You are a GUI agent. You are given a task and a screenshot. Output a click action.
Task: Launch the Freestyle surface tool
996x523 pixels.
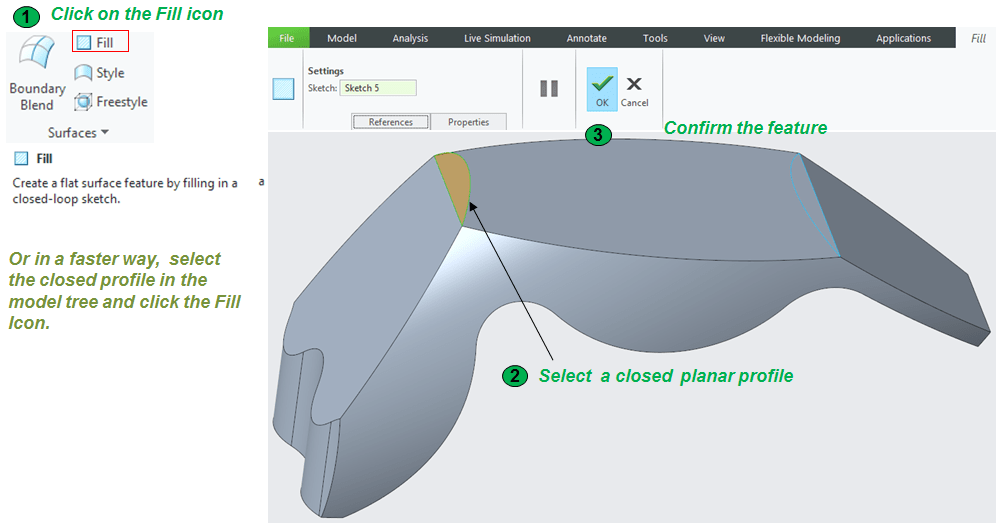pos(110,102)
